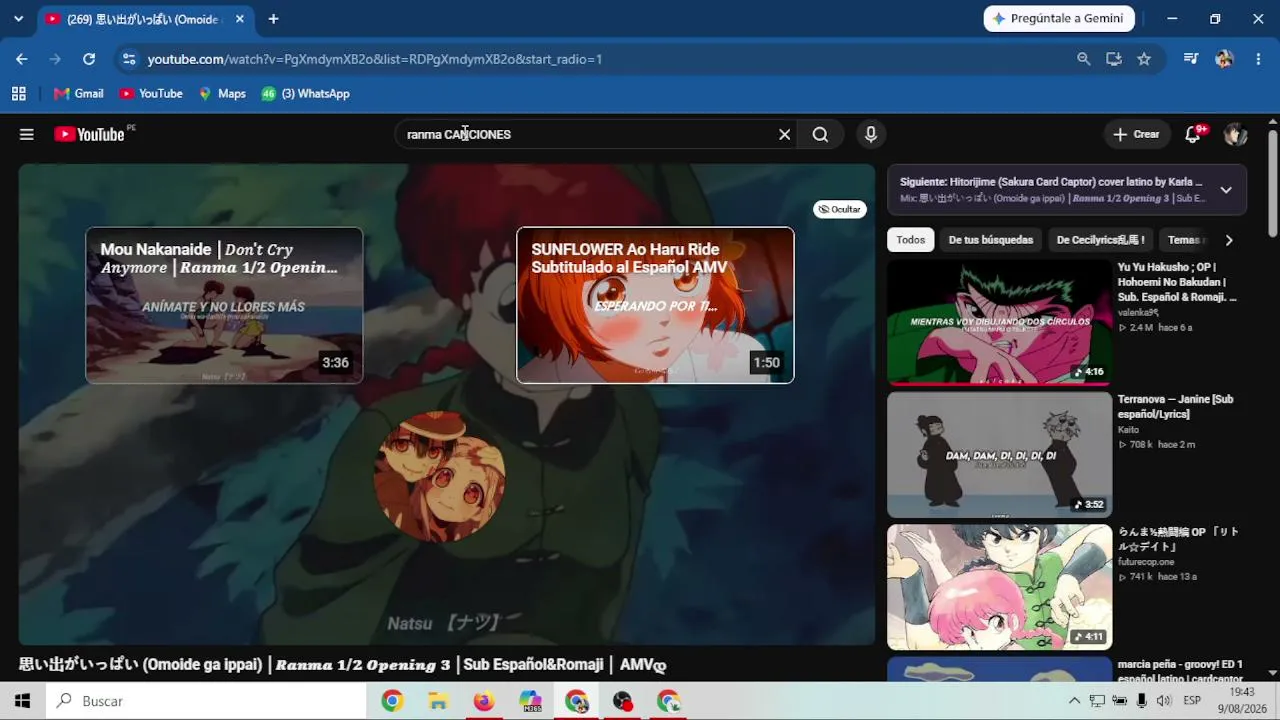Go back to the previous page
This screenshot has height=720, width=1280.
[22, 59]
